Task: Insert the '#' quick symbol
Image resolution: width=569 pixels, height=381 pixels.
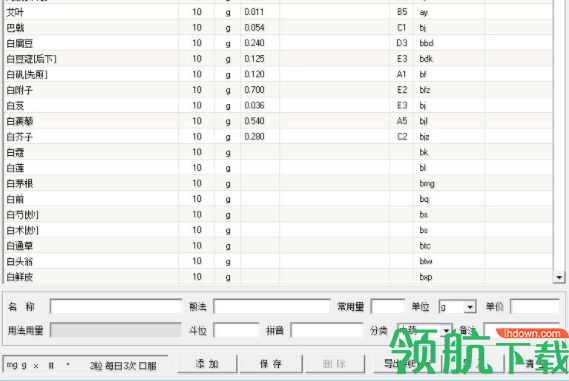Action: (51, 365)
